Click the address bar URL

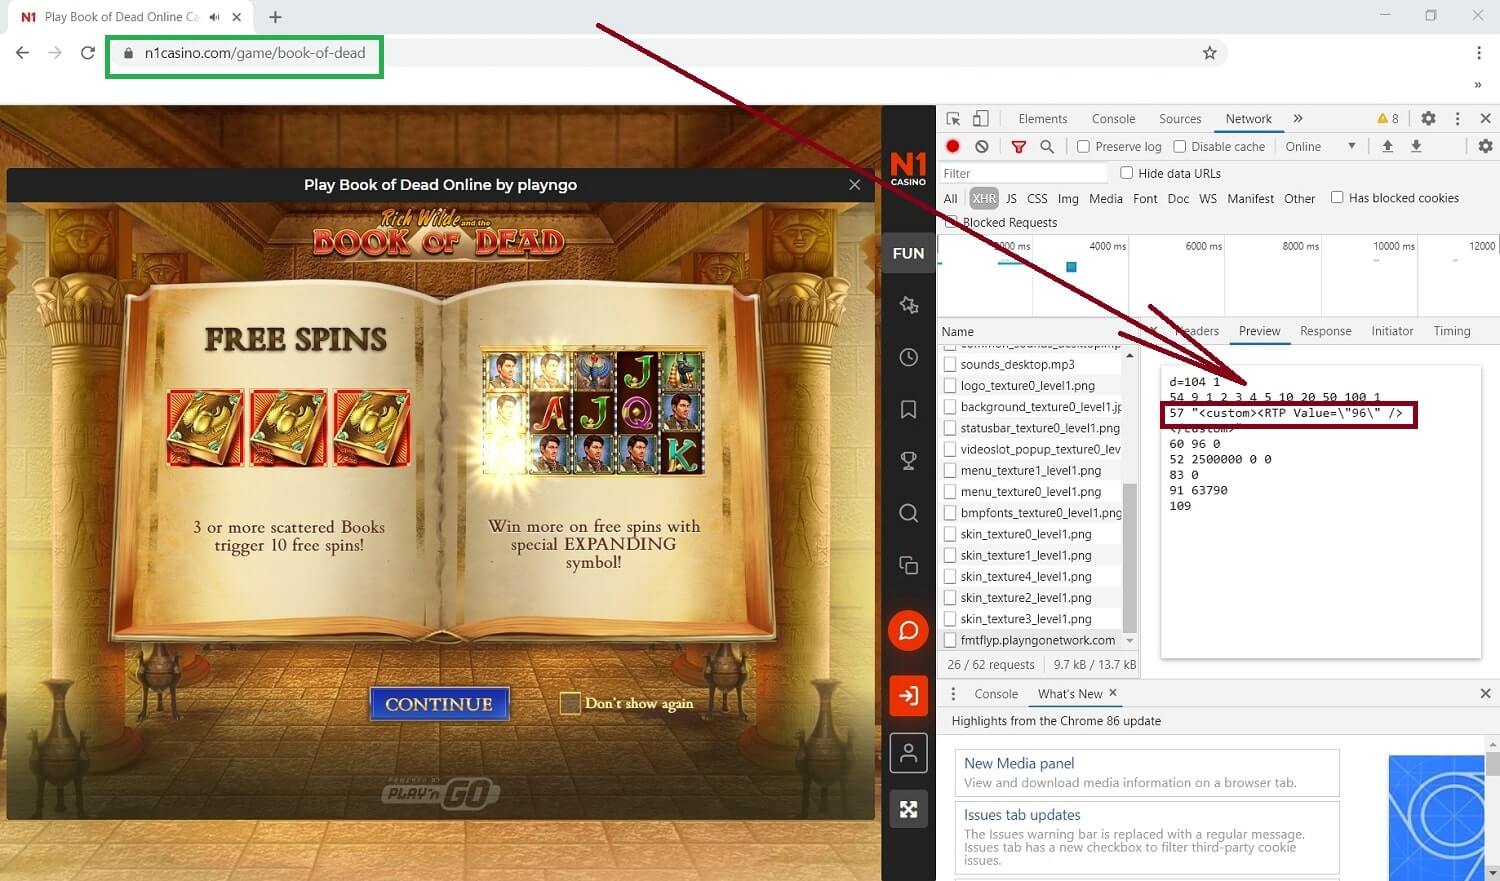255,53
